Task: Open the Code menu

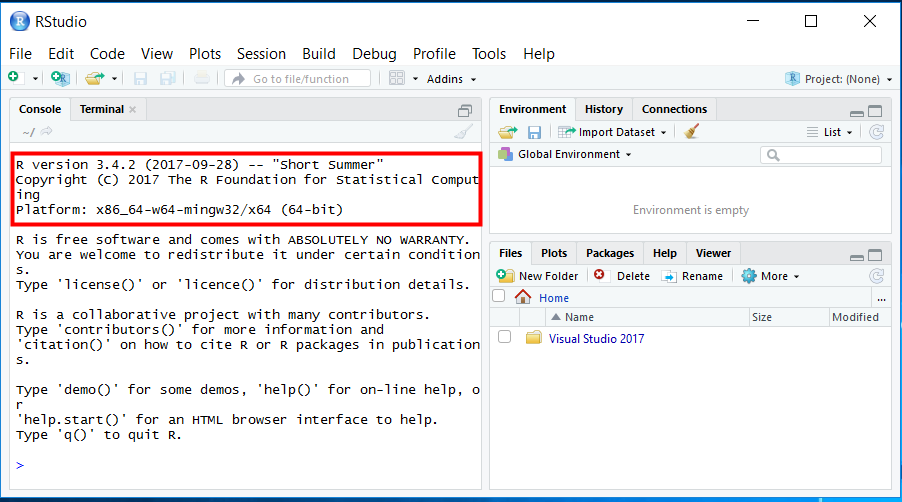Action: pyautogui.click(x=107, y=53)
